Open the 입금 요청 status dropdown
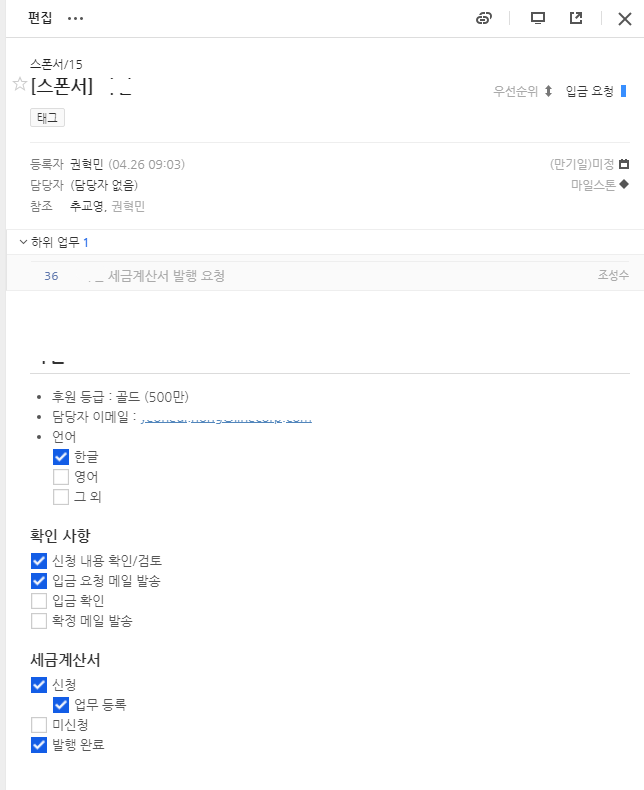The image size is (644, 790). [x=589, y=91]
